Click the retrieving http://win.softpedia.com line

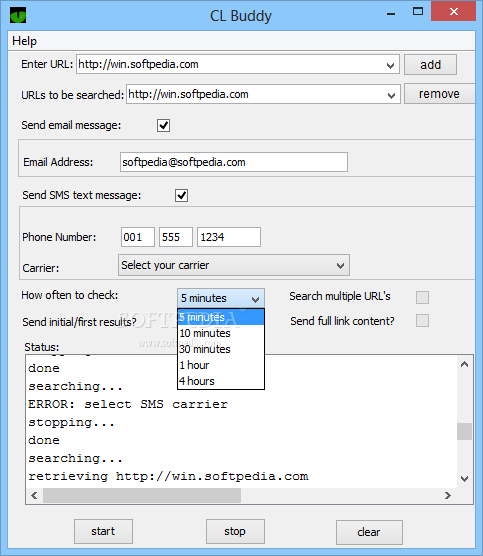click(x=168, y=476)
